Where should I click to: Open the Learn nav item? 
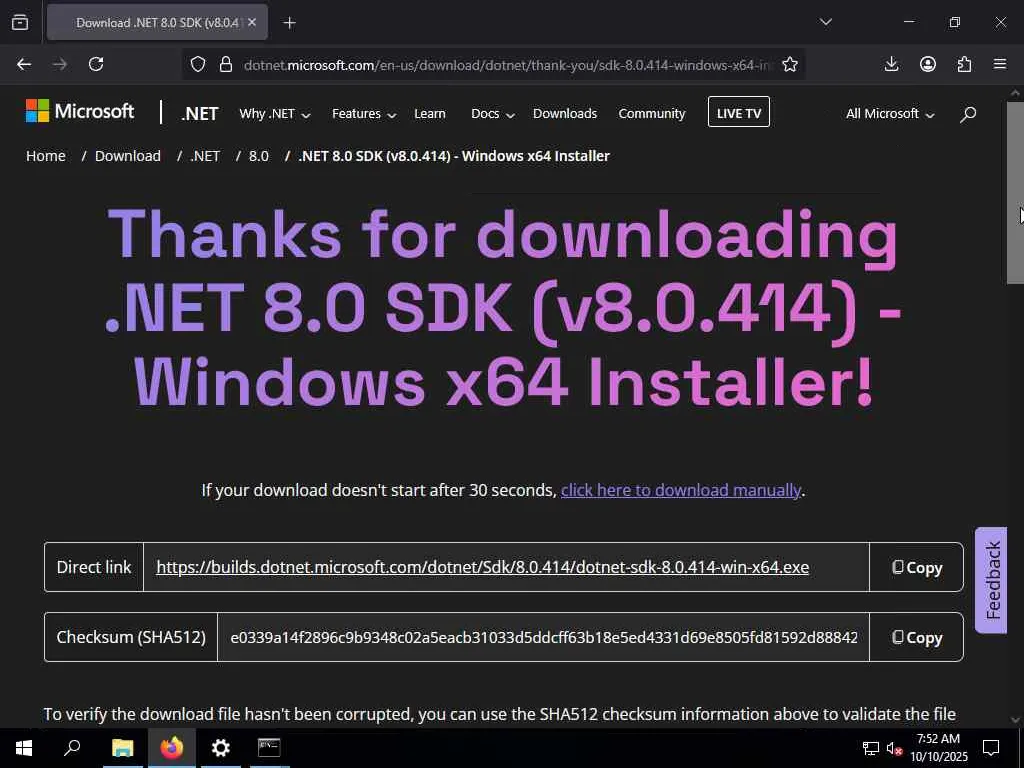point(430,114)
